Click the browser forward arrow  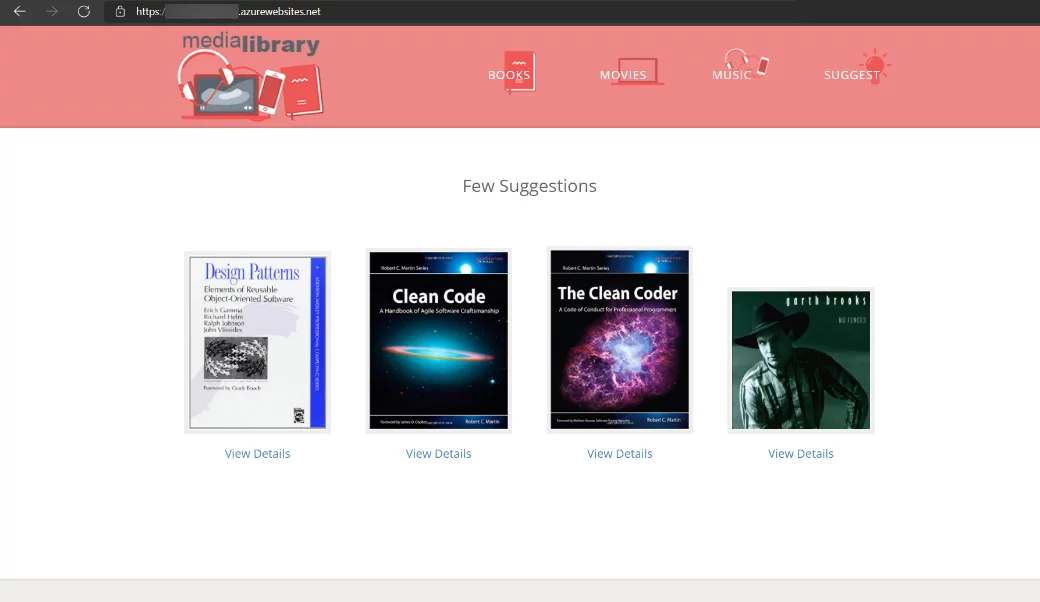coord(52,11)
